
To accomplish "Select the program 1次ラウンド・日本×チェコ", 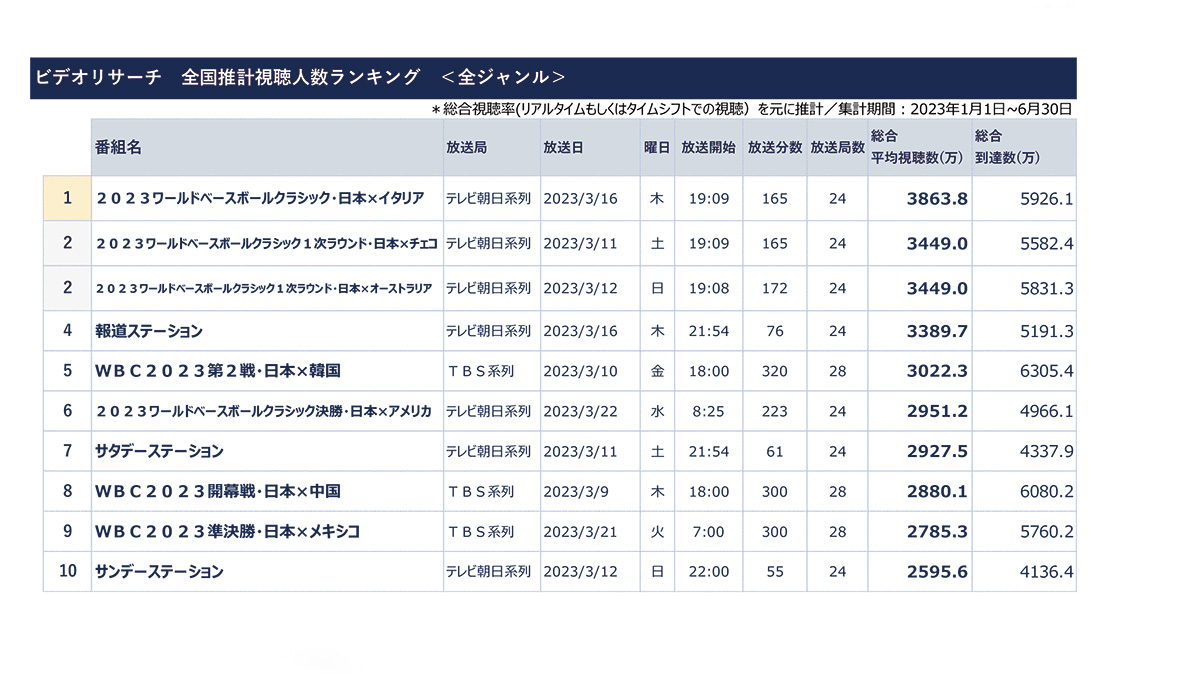I will tap(265, 243).
